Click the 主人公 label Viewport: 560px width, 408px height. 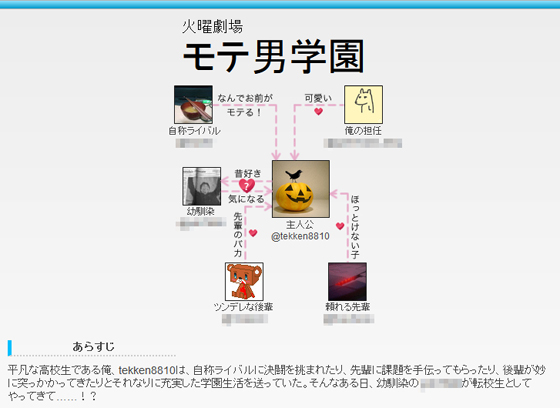300,225
